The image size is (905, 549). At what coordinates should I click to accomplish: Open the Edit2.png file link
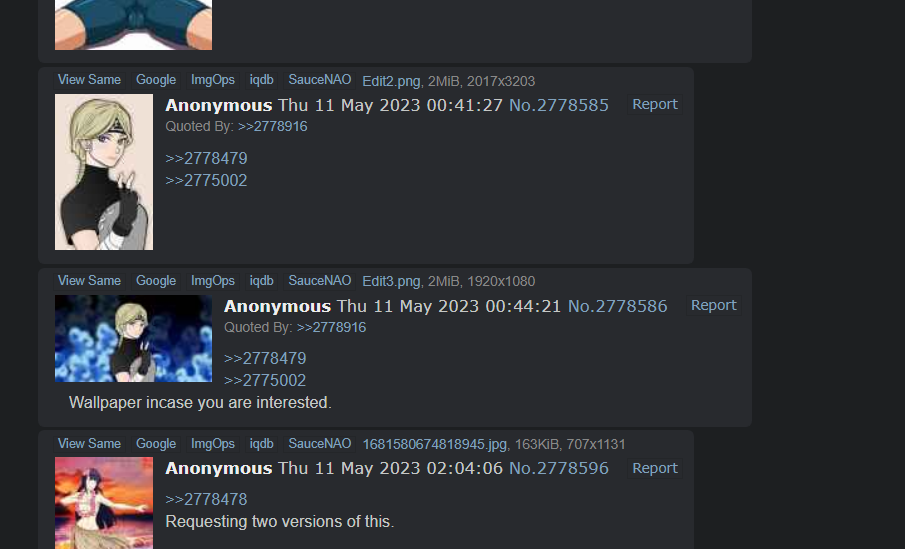(x=391, y=81)
